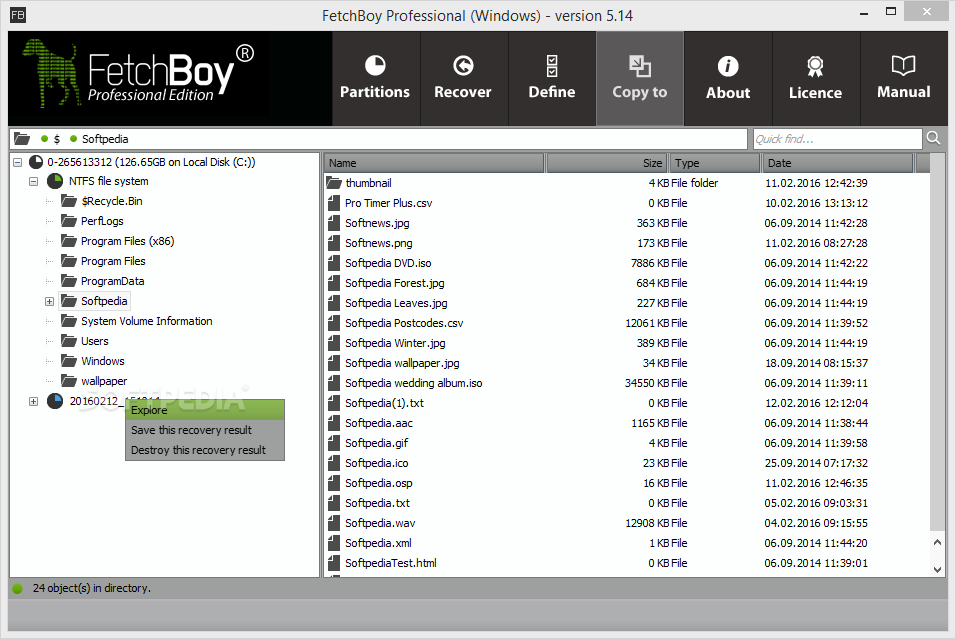Select Softpedia.osp file name

pos(379,484)
